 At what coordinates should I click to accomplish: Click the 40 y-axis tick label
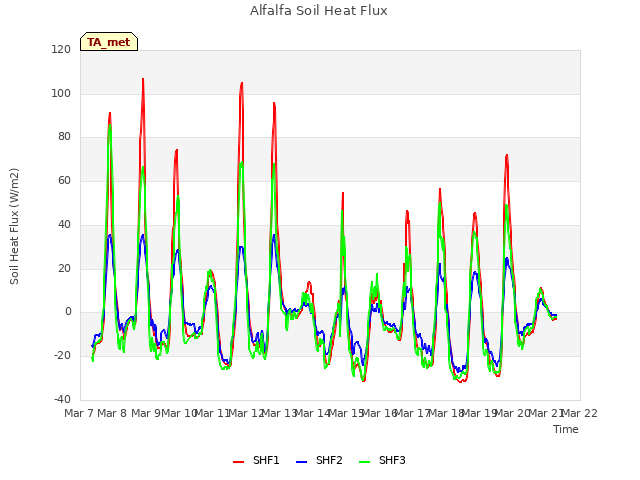[64, 224]
